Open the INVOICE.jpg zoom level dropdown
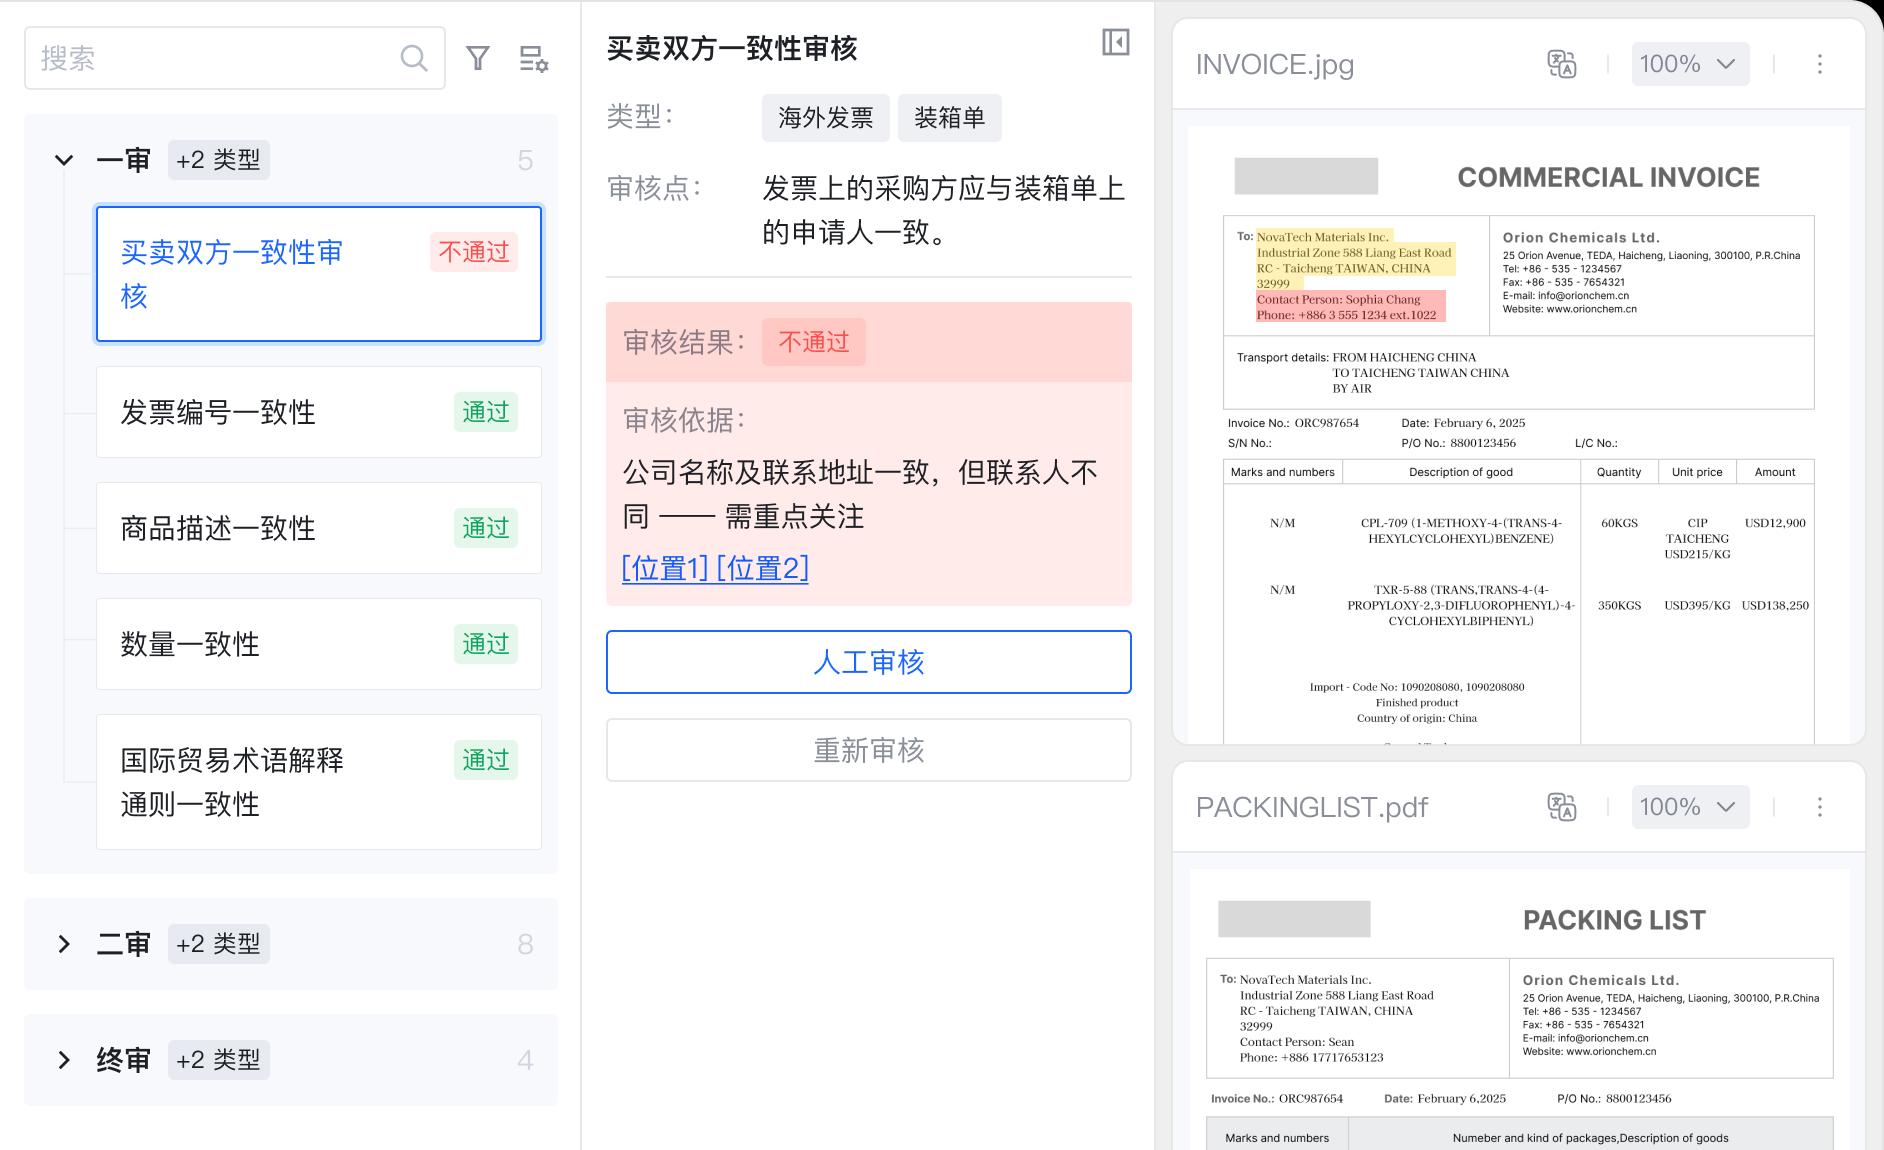 [x=1689, y=64]
